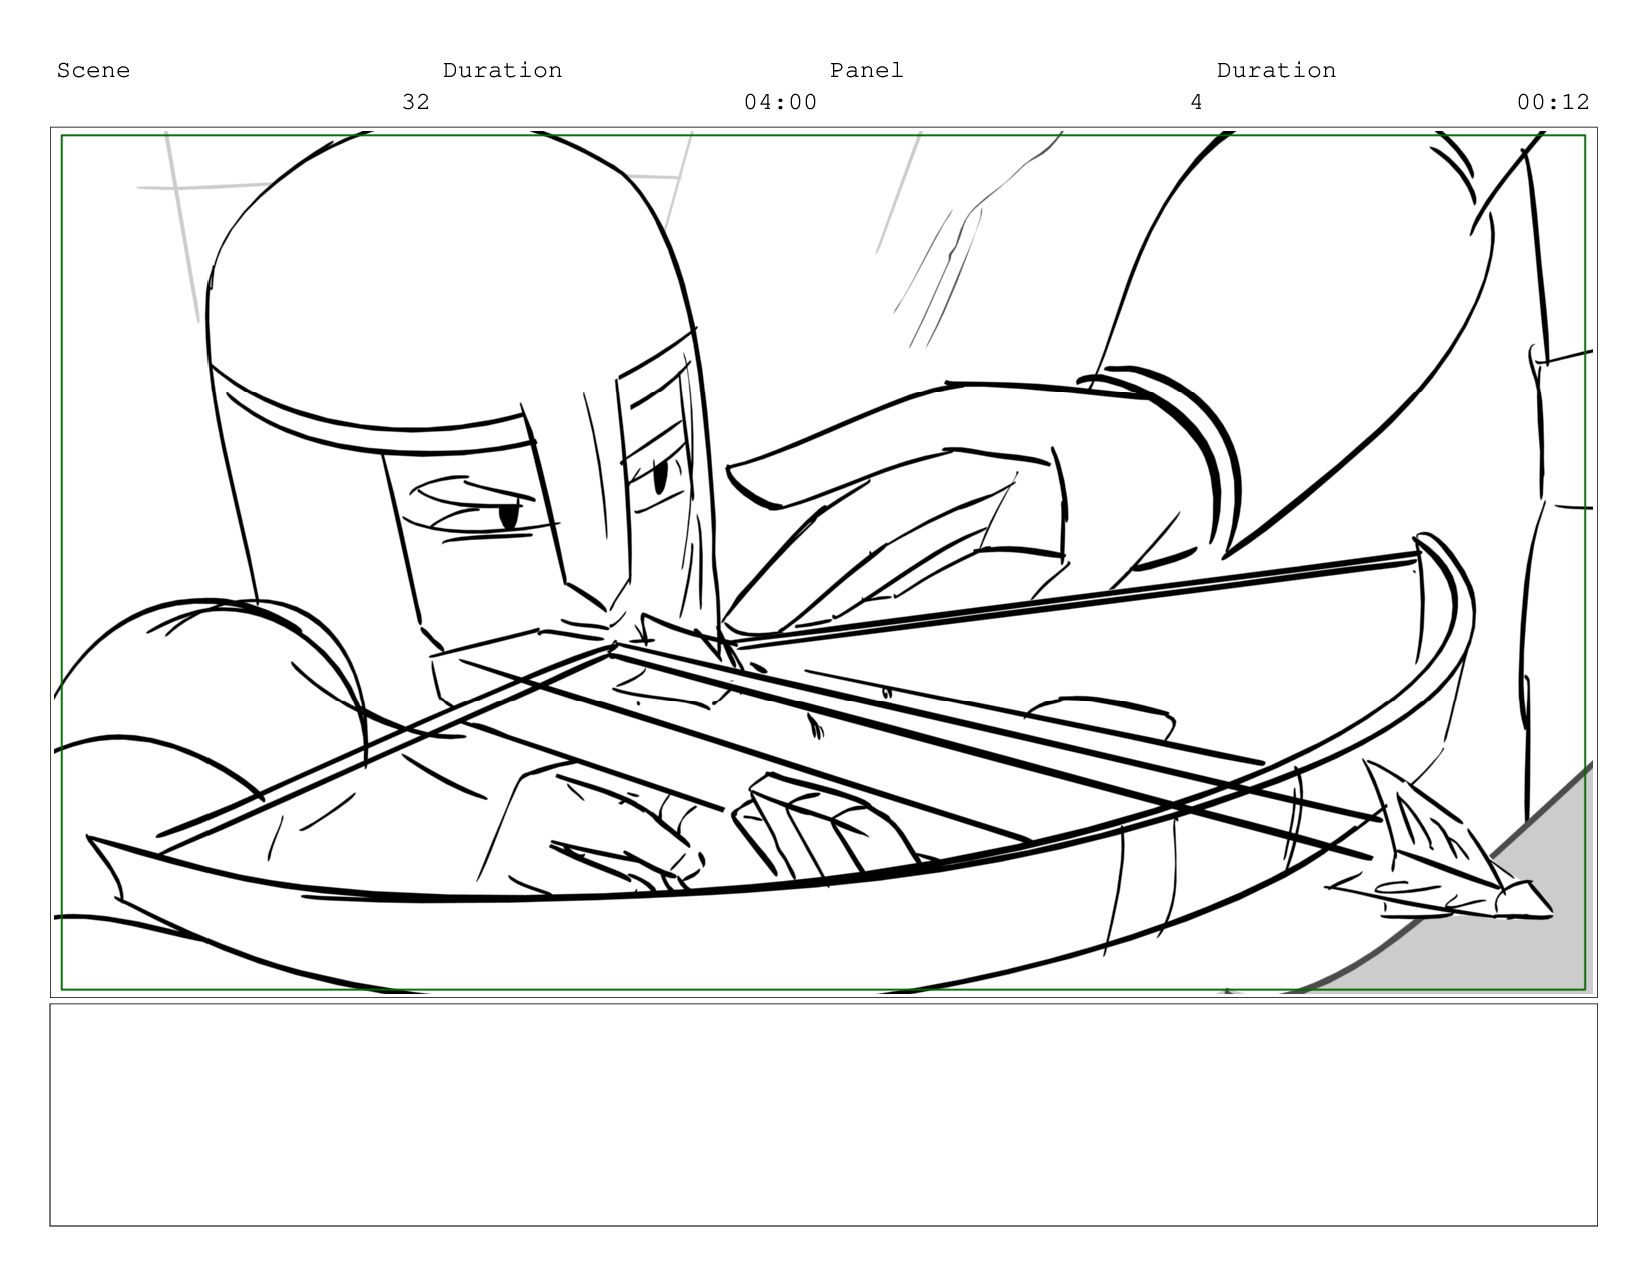The height and width of the screenshot is (1276, 1648).
Task: Click the panel number 4
Action: click(x=1196, y=102)
